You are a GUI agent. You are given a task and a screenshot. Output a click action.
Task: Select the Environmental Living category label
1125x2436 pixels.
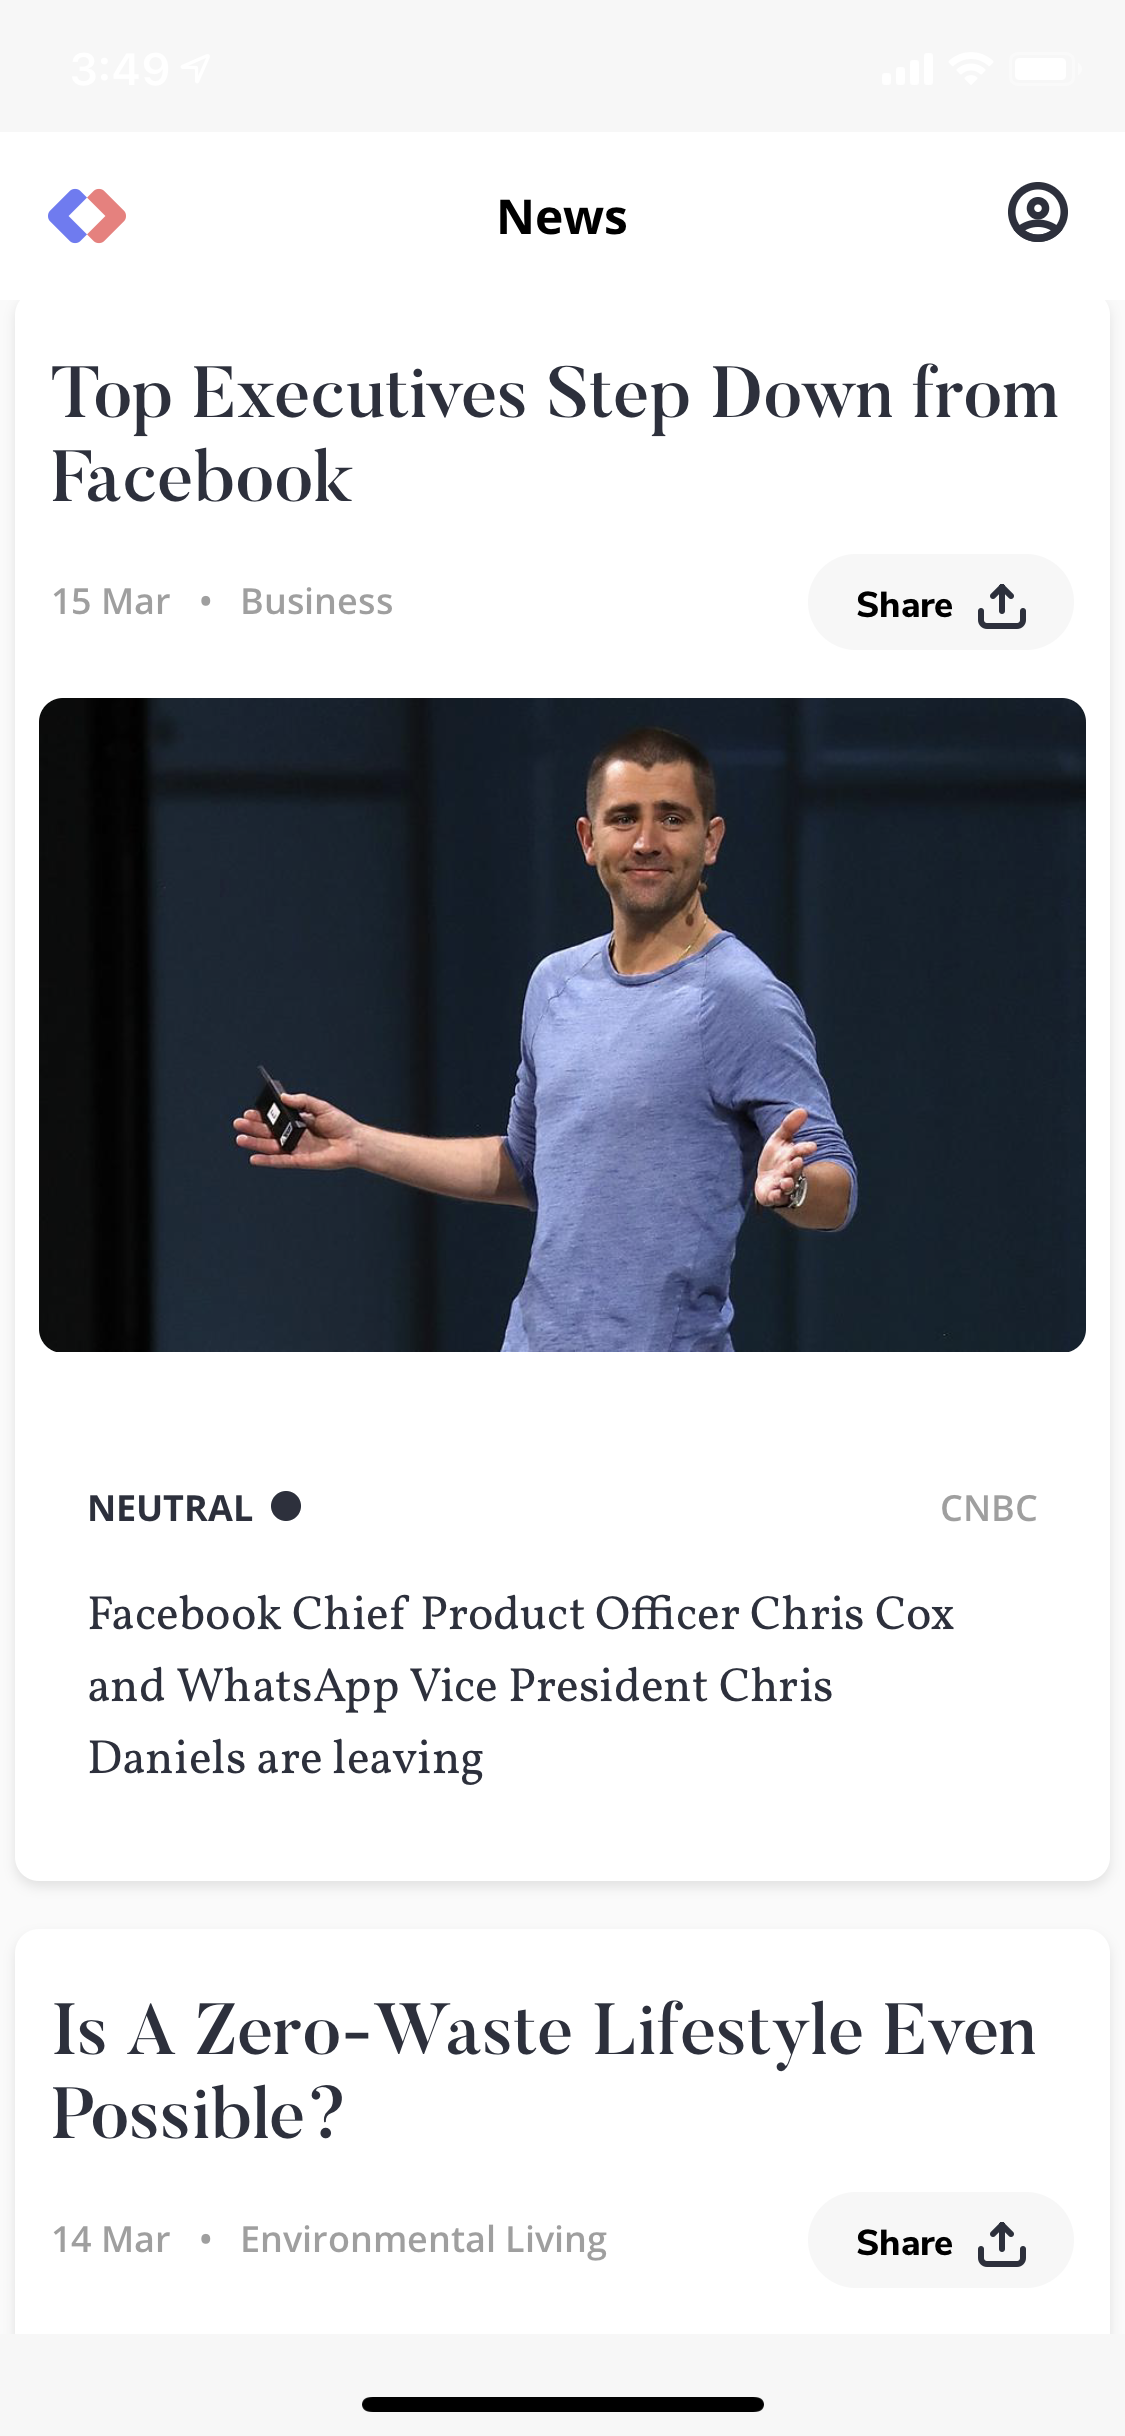click(424, 2240)
